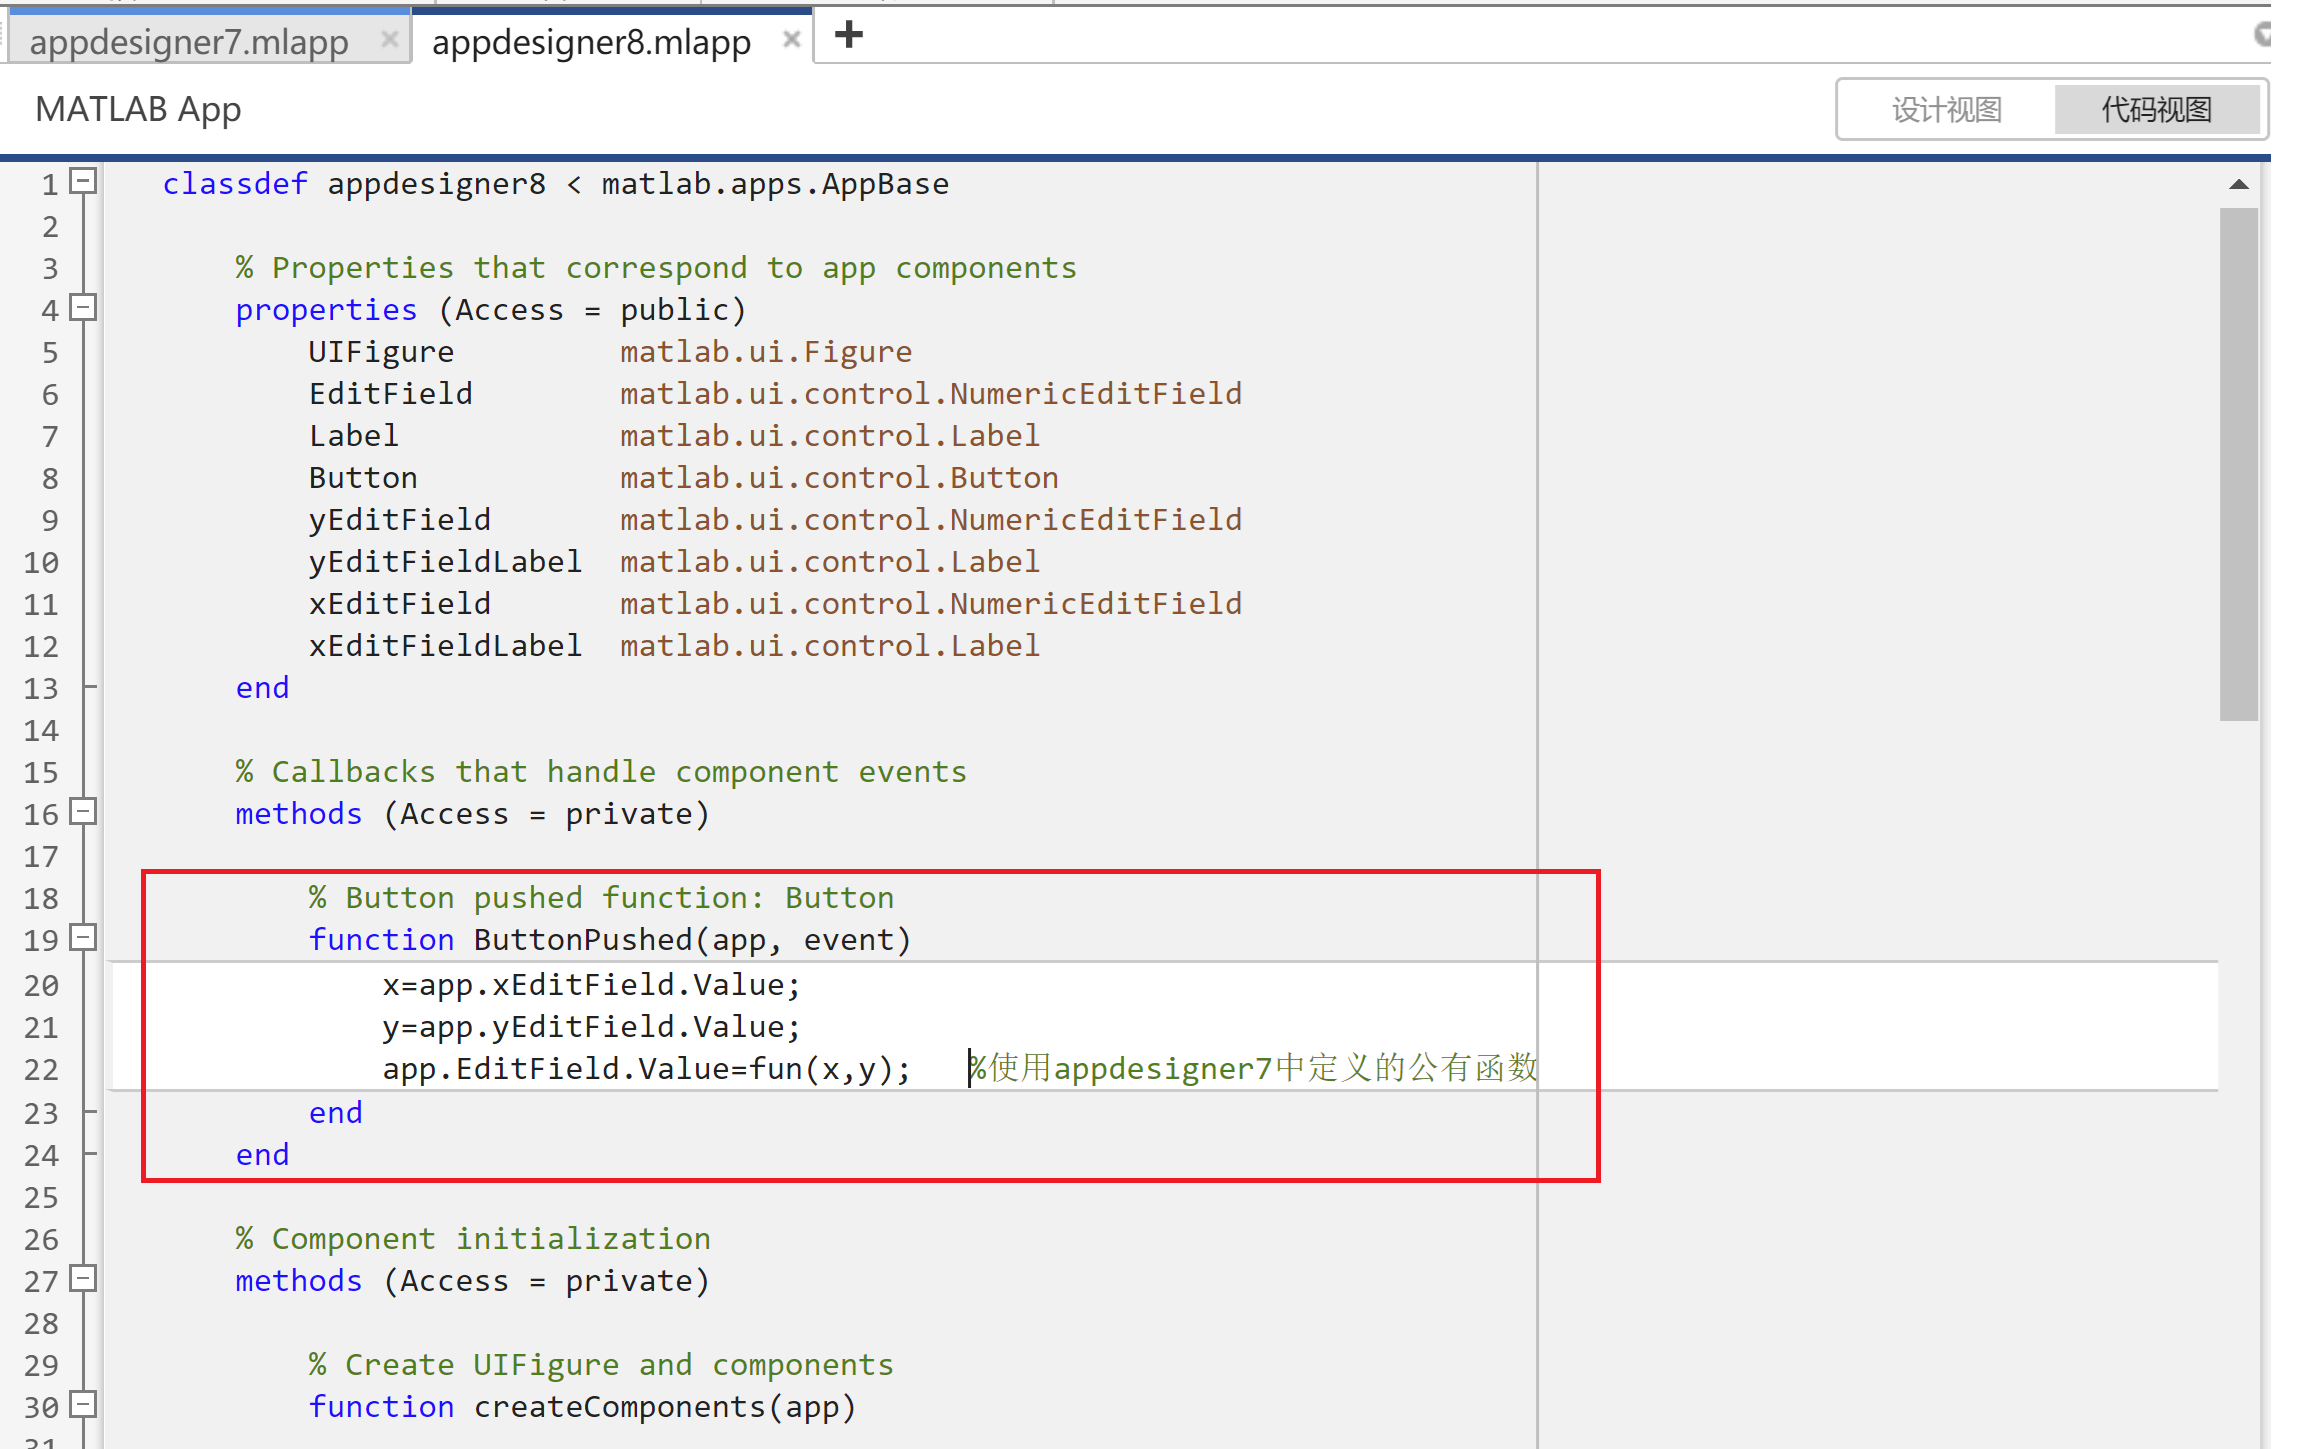The image size is (2306, 1449).
Task: Switch to 设计视图 design view
Action: point(1946,109)
